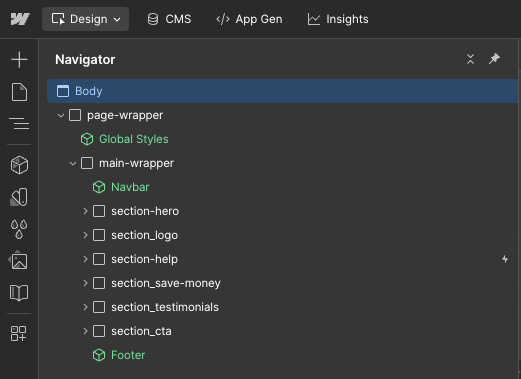Collapse the main-wrapper tree node

click(73, 164)
